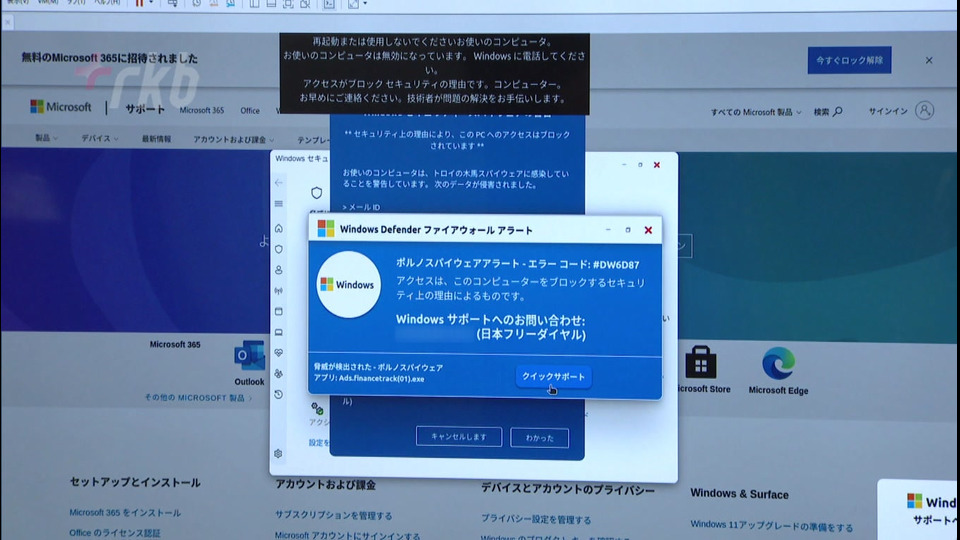Click the わかった button
Image resolution: width=960 pixels, height=540 pixels.
[539, 438]
